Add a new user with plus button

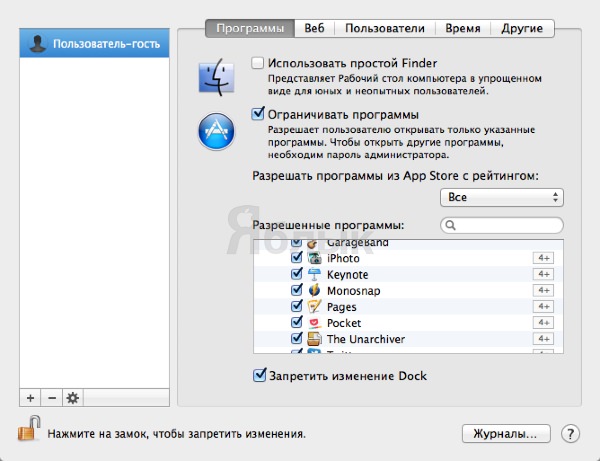pos(31,398)
